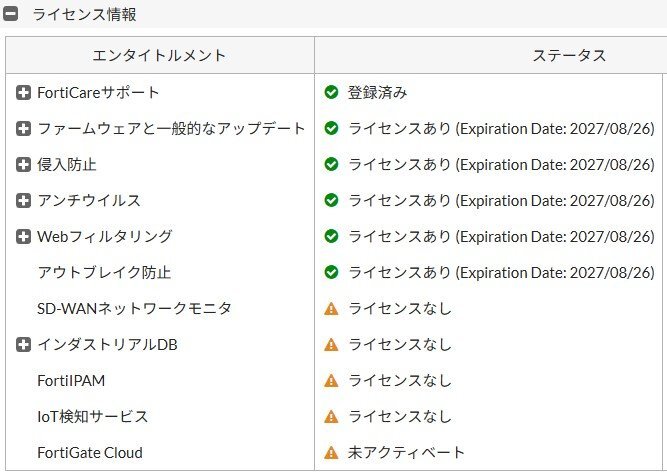Click green check icon for アンチウイルス license
This screenshot has width=667, height=473.
[332, 201]
